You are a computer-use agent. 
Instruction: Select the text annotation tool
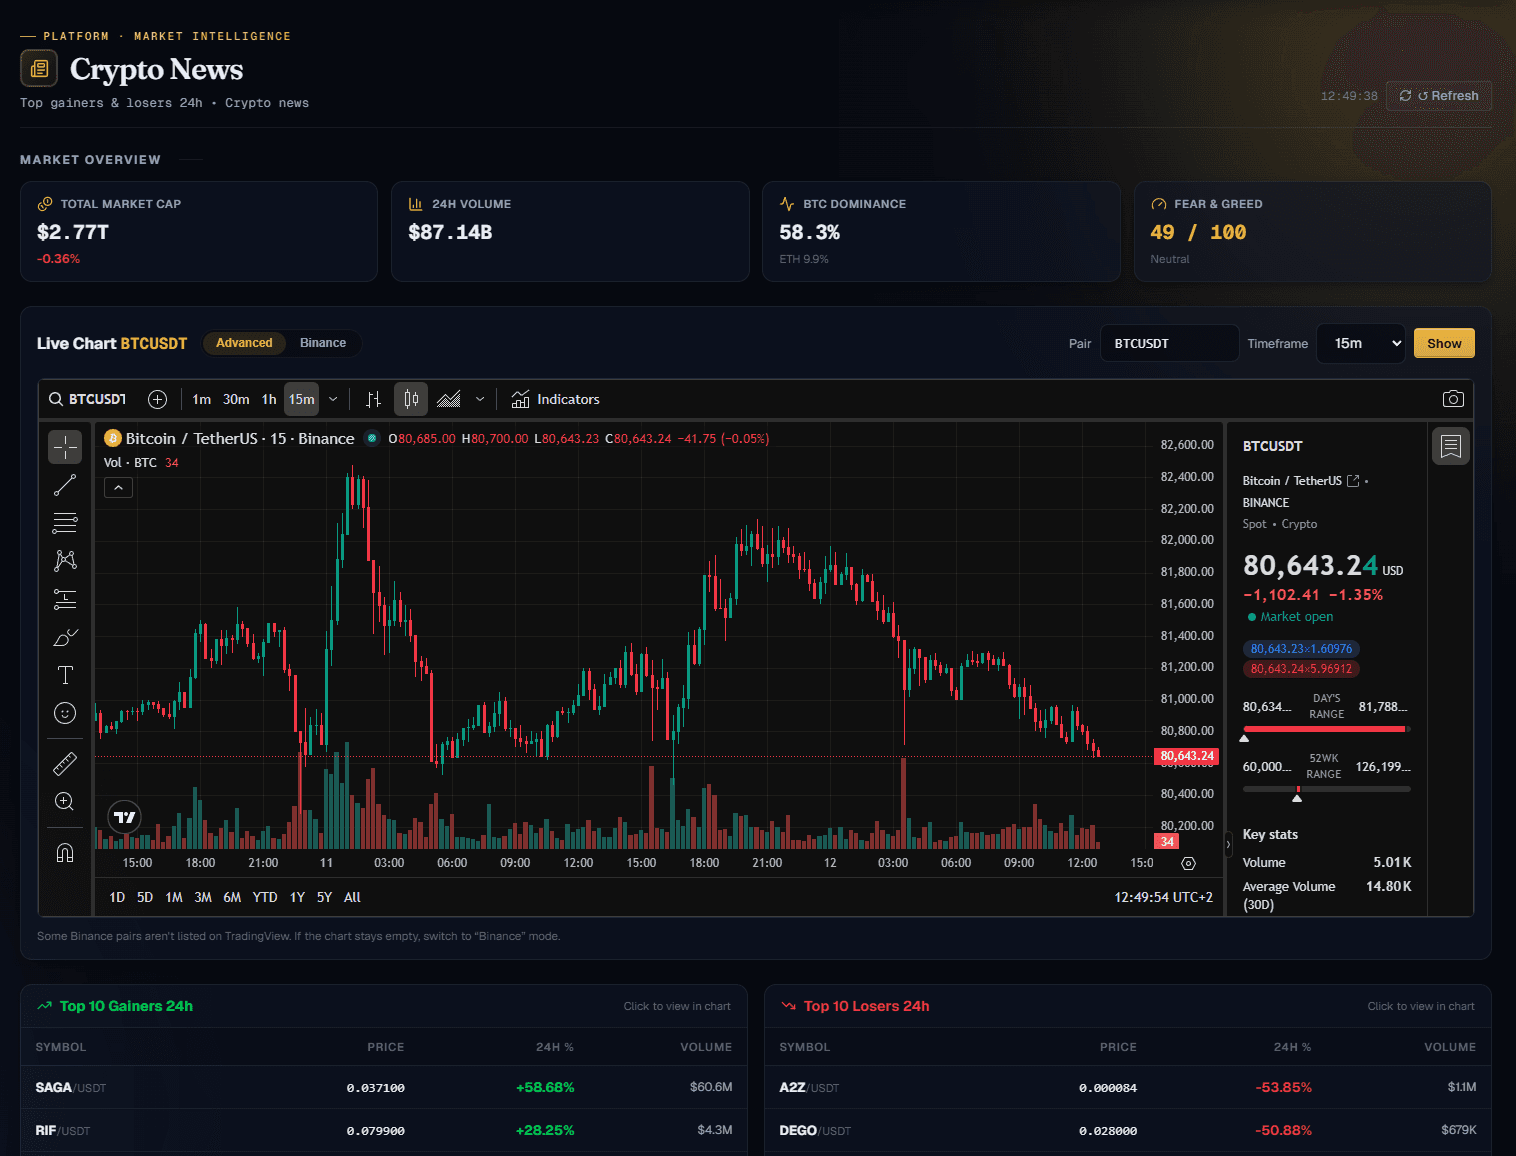click(65, 675)
